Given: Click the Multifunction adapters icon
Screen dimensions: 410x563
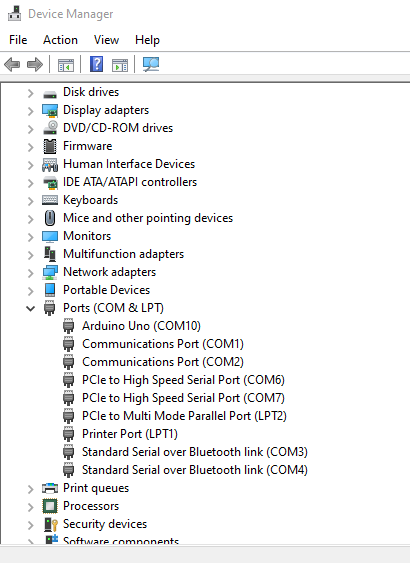Looking at the screenshot, I should coord(50,254).
